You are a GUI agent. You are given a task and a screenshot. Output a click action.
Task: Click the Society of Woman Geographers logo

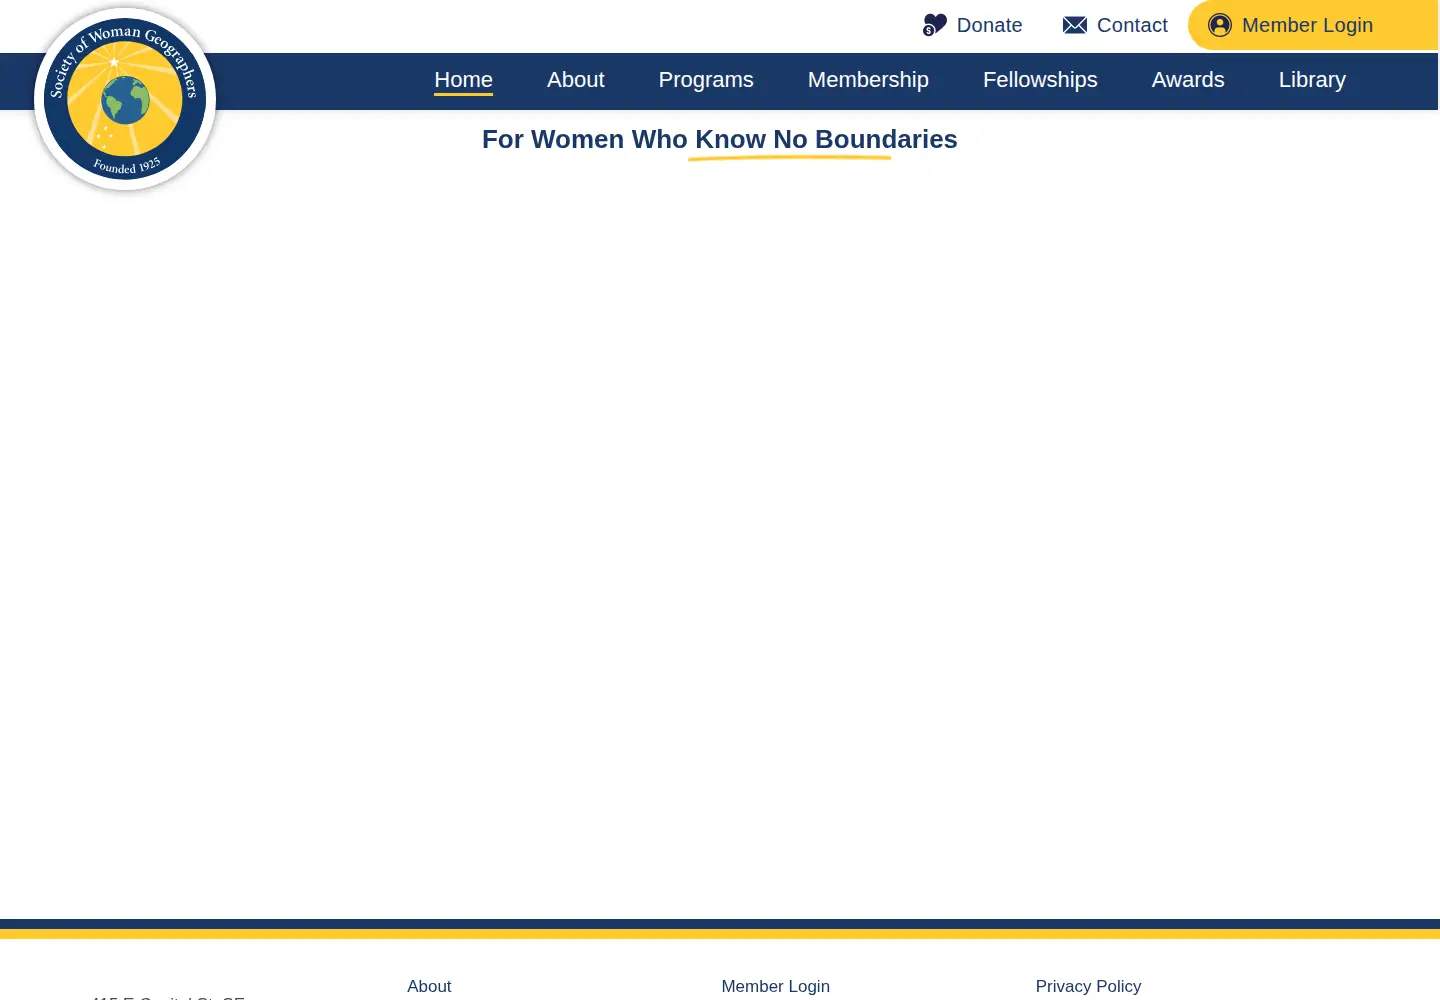point(125,99)
